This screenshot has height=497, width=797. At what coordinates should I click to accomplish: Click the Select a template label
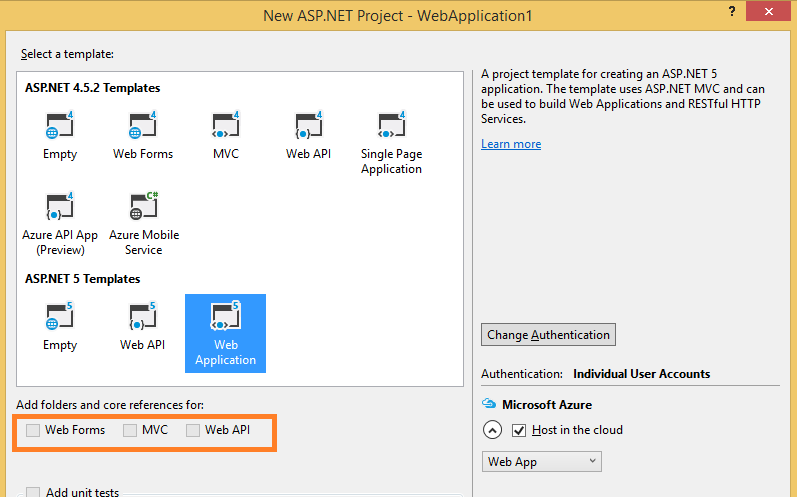(67, 54)
